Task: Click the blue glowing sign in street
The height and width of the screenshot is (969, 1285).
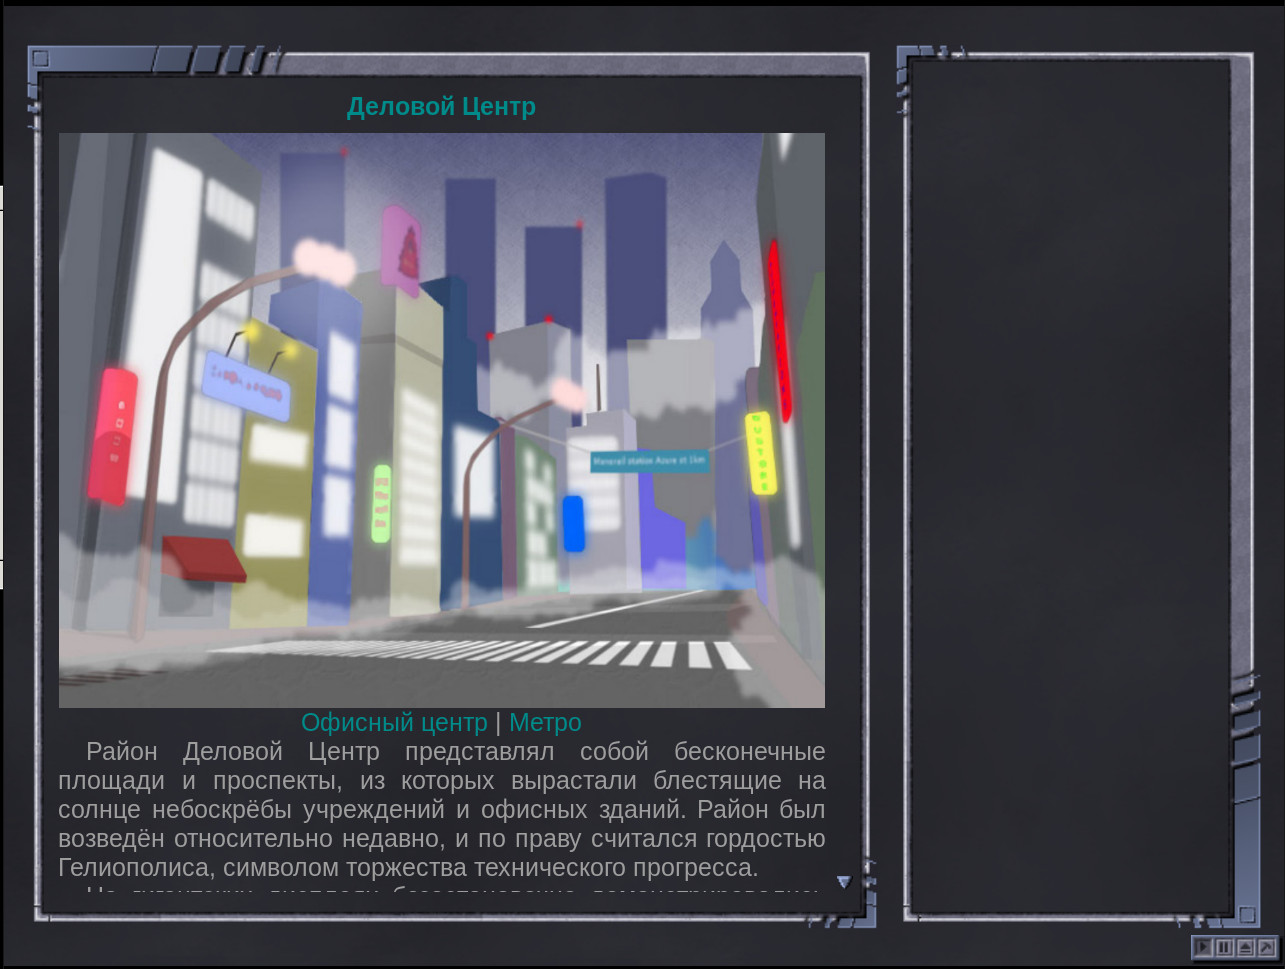Action: click(x=573, y=523)
